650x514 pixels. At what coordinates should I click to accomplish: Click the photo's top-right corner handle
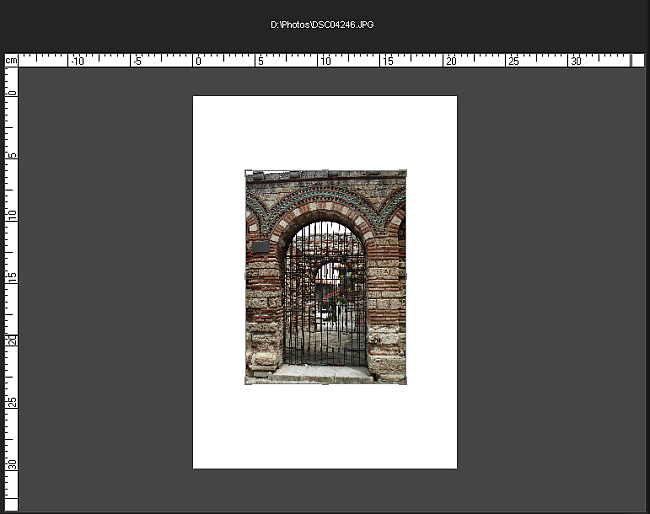pyautogui.click(x=403, y=172)
